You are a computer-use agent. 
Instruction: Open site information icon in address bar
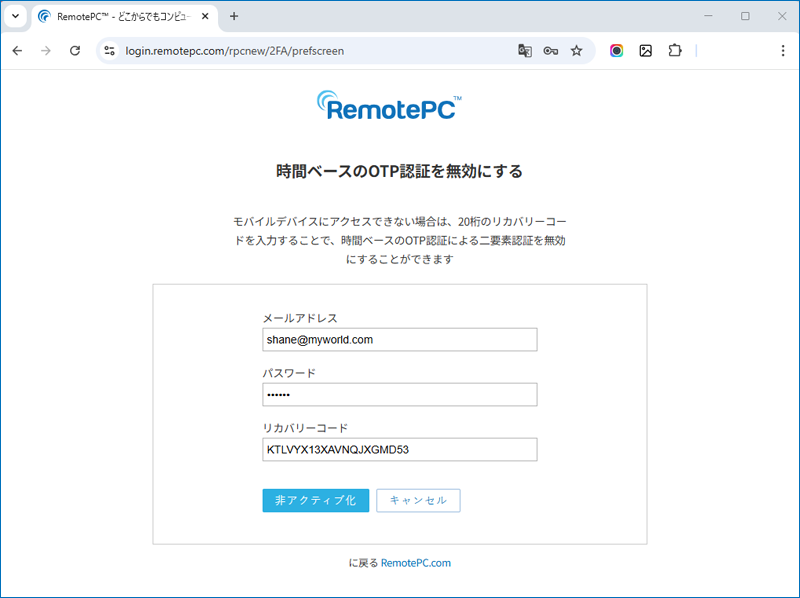click(x=109, y=51)
